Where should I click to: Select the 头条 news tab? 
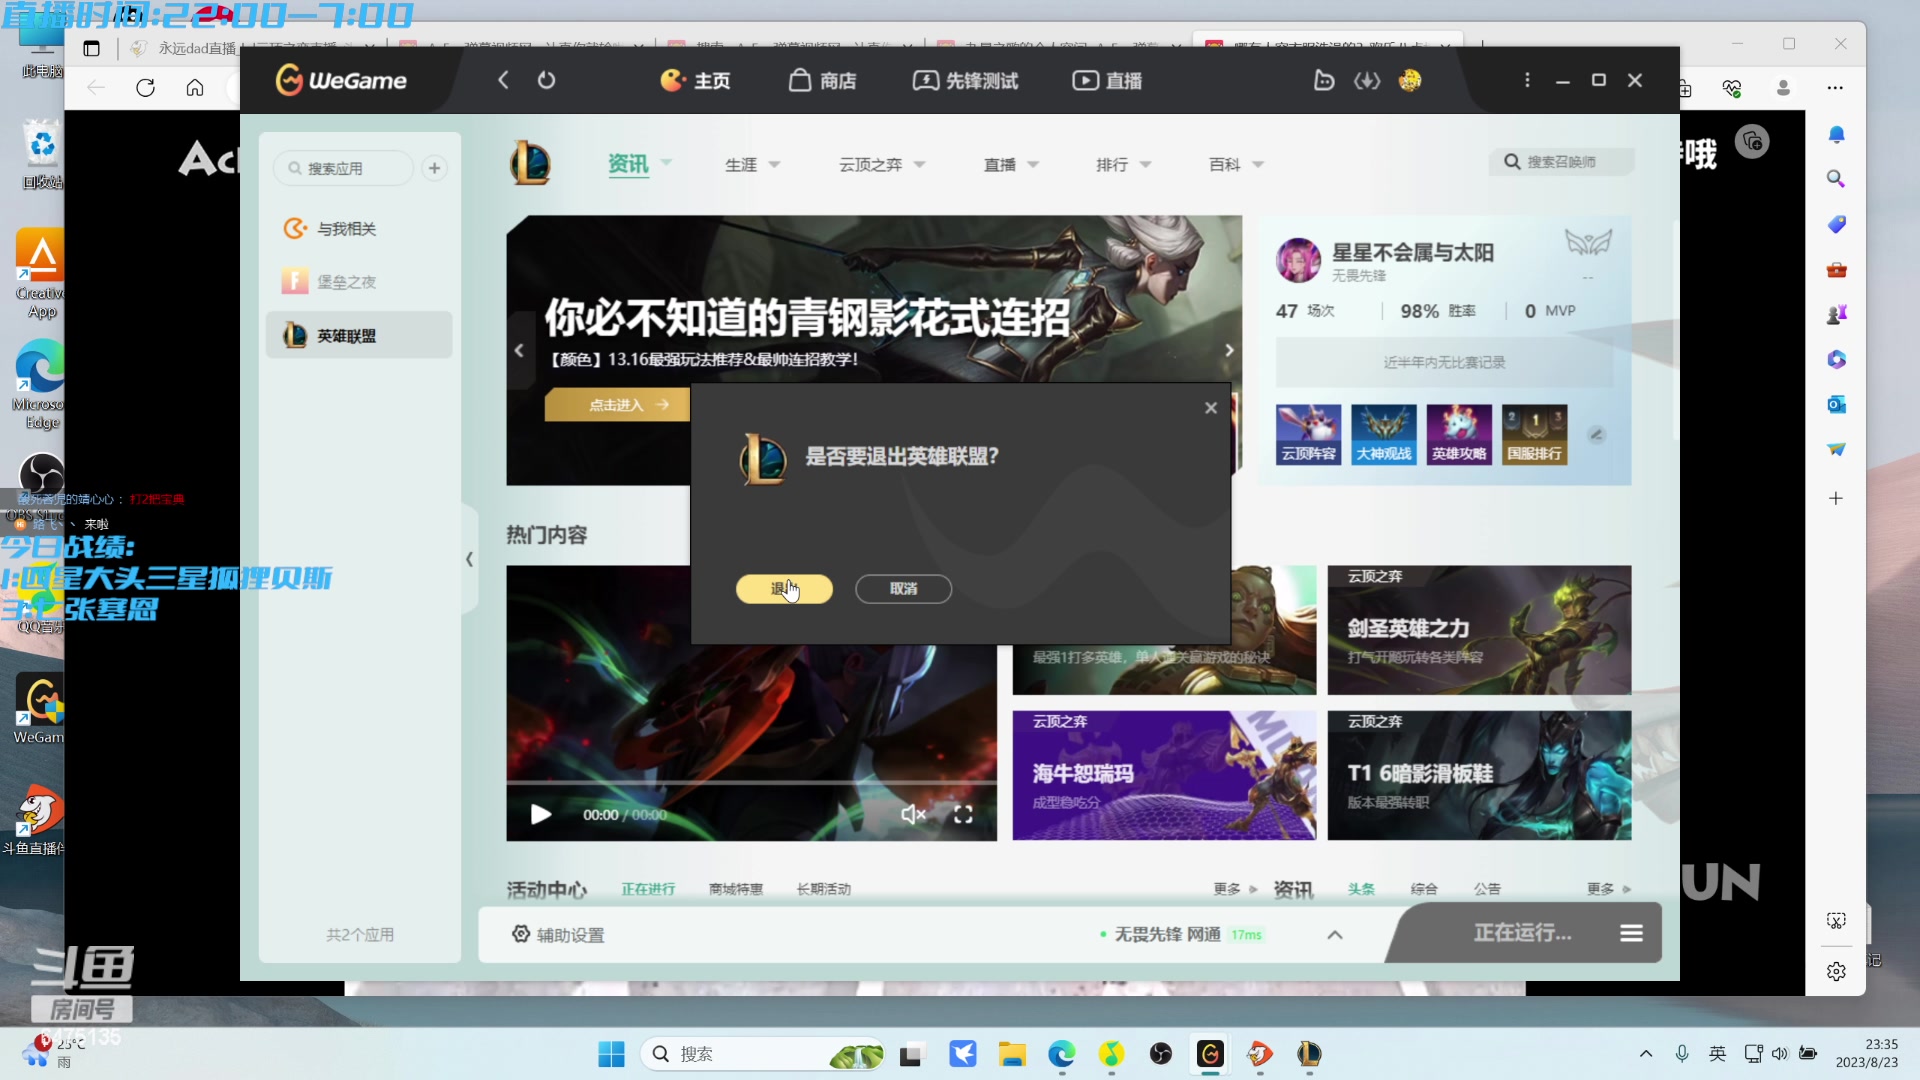(1361, 889)
